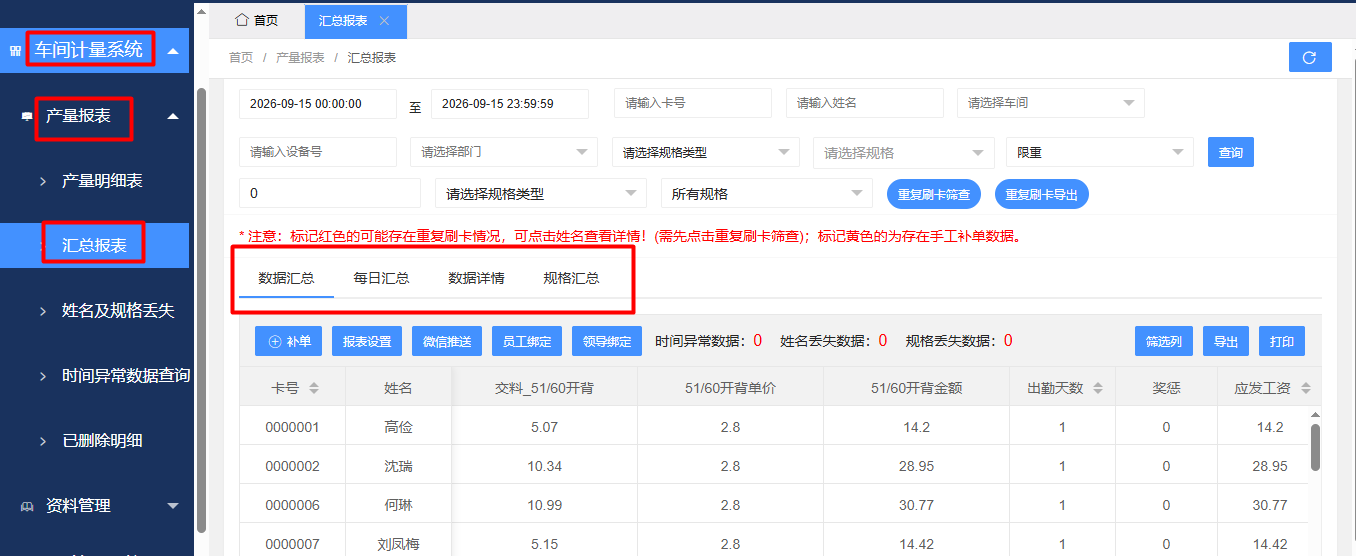Click the 领导绑定 button

tap(607, 341)
